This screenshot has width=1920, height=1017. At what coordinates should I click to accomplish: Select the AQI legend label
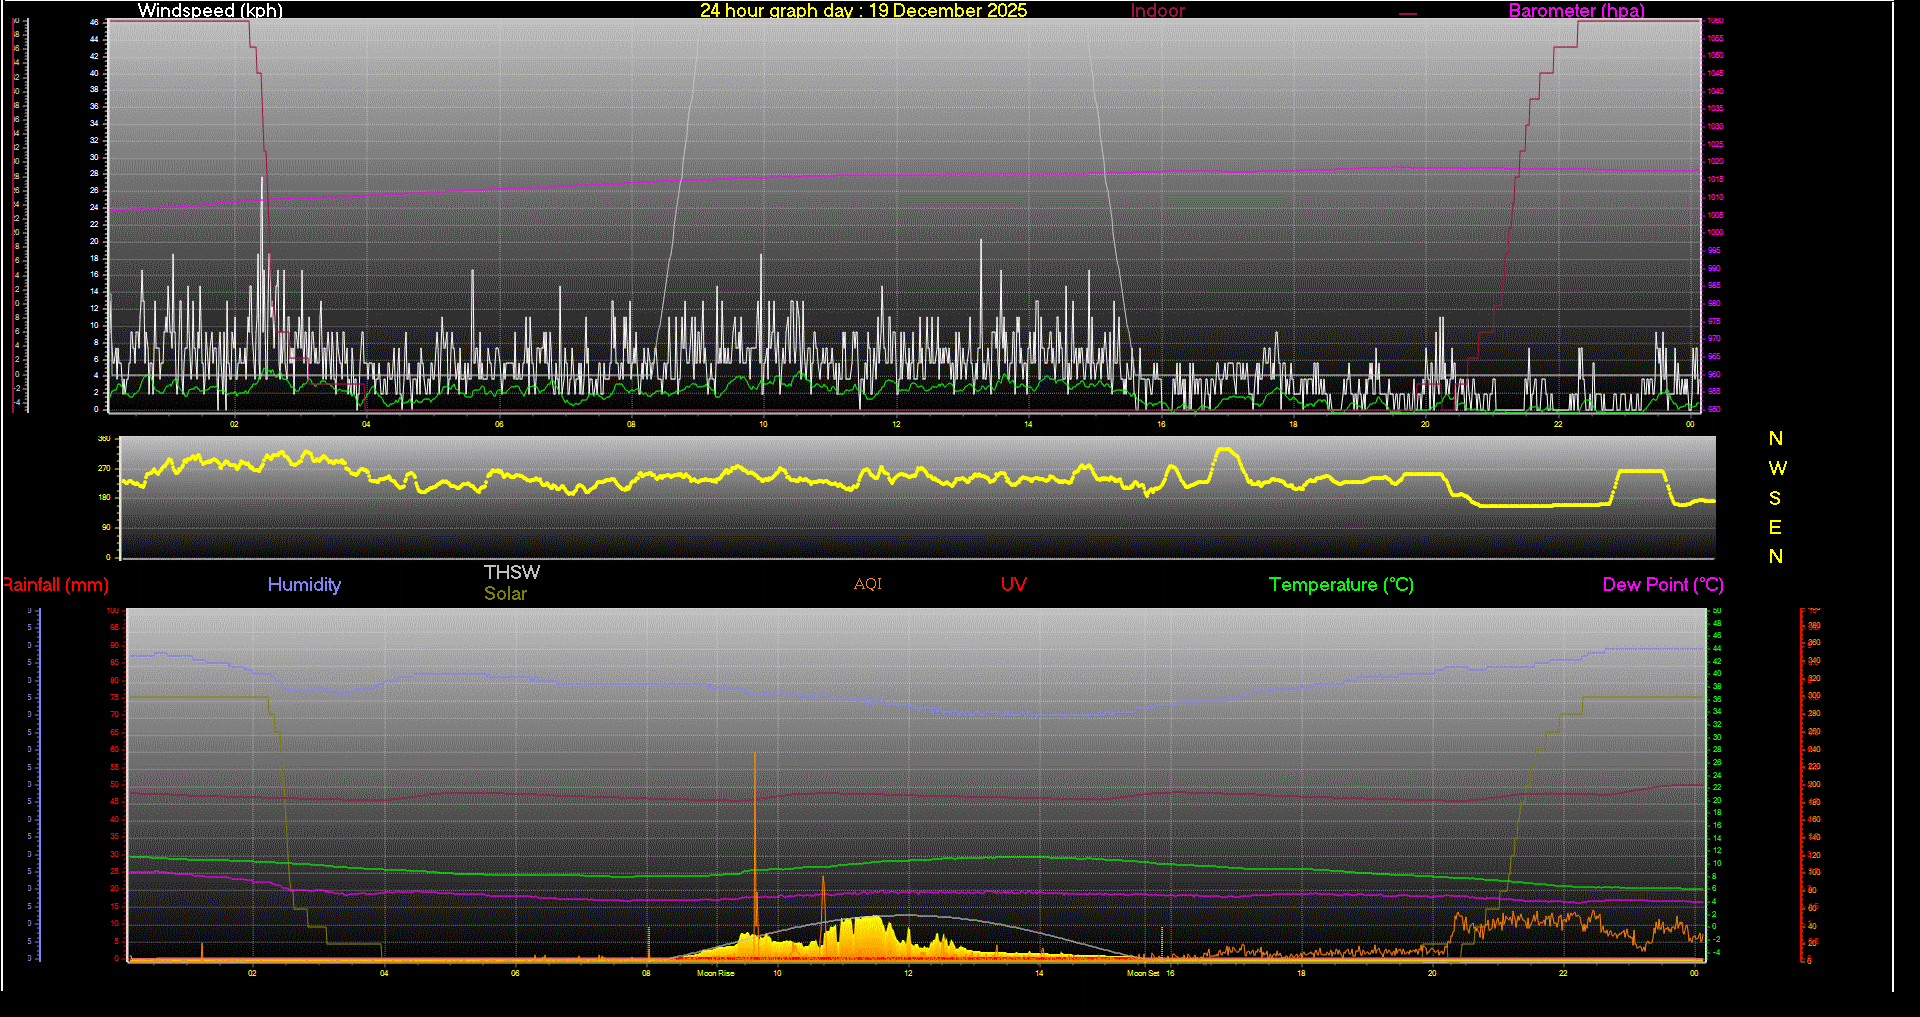[867, 584]
